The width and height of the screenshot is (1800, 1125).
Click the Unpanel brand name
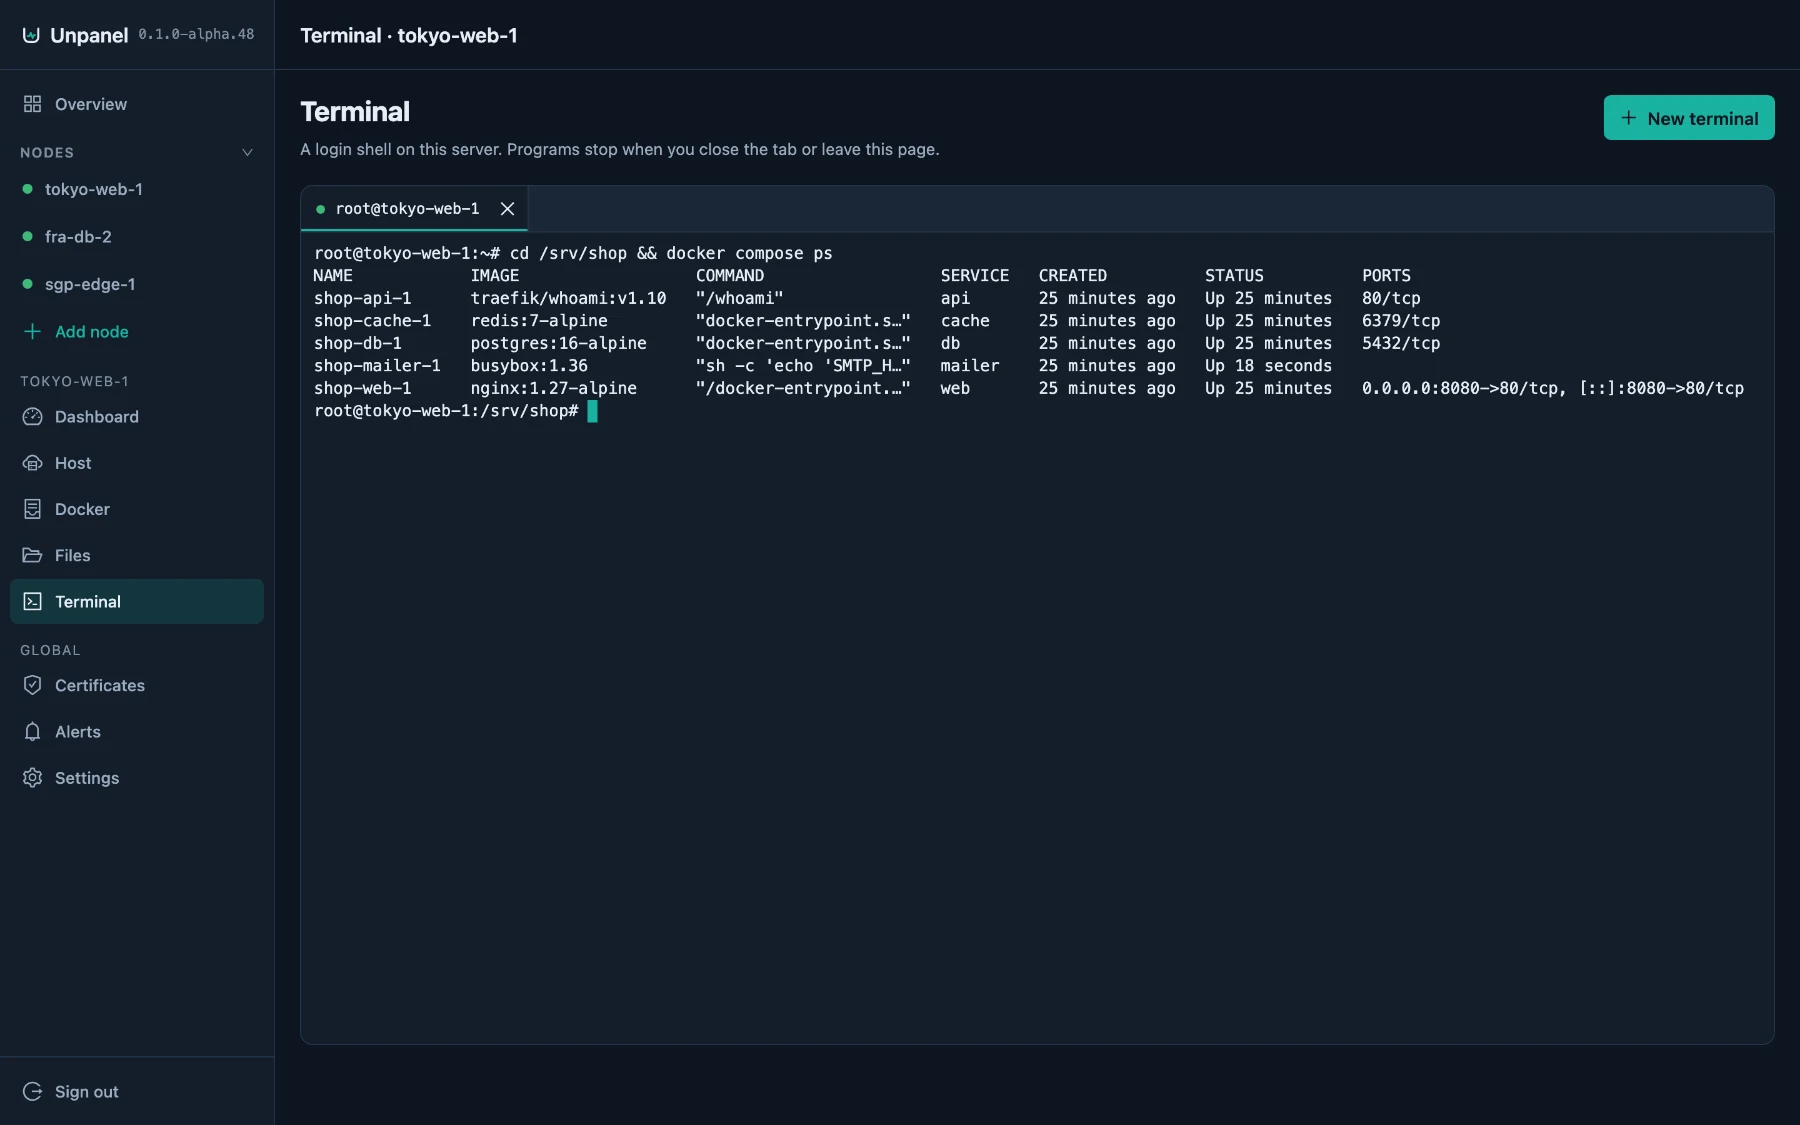point(89,35)
